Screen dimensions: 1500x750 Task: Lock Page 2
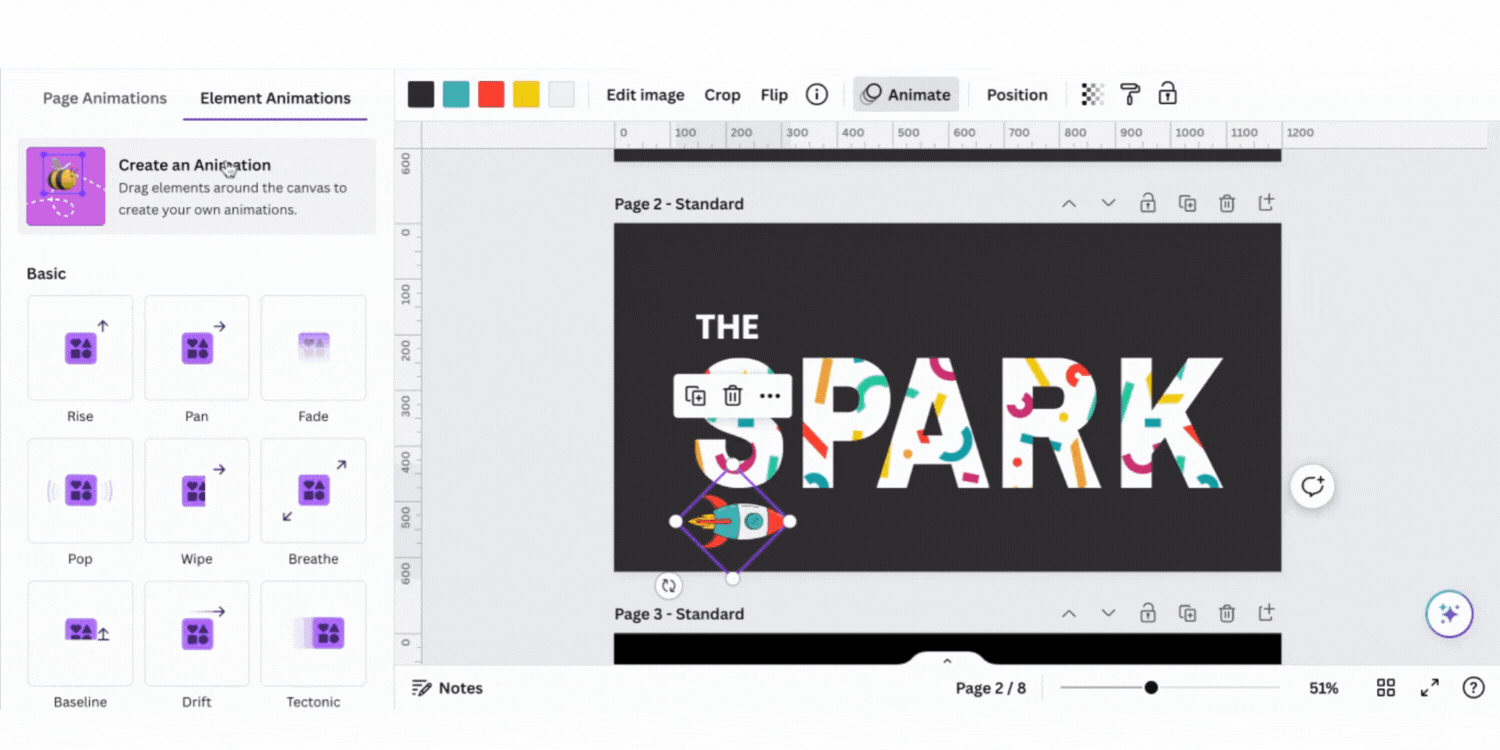pos(1148,203)
